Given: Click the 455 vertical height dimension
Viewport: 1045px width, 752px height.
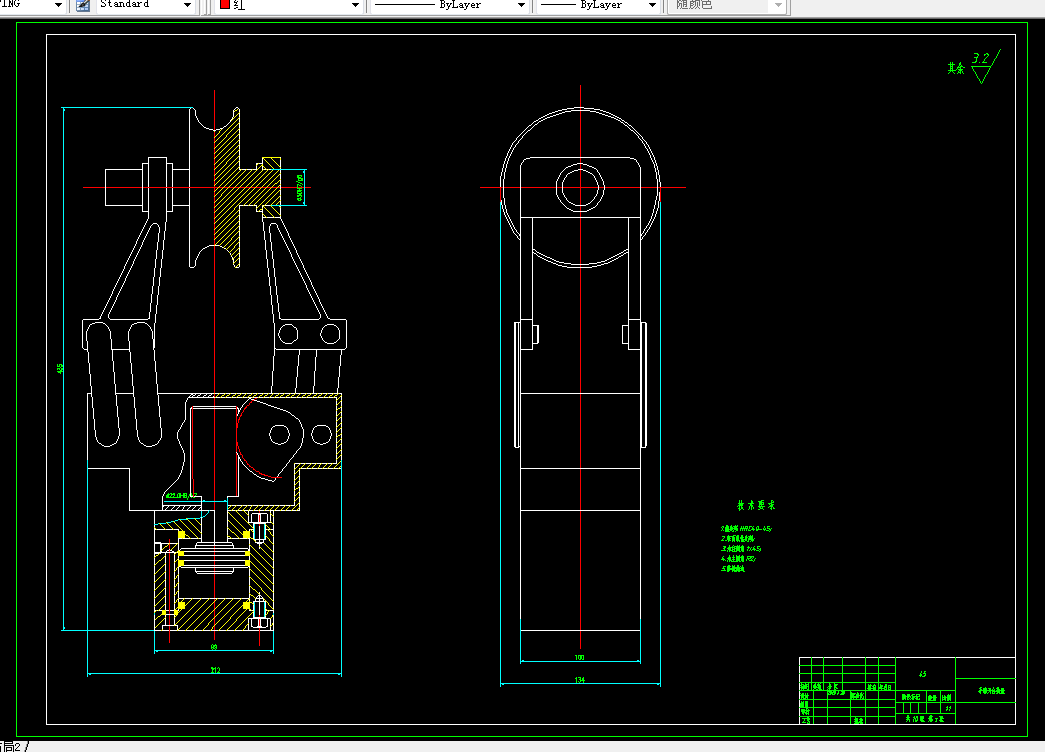Looking at the screenshot, I should (60, 368).
